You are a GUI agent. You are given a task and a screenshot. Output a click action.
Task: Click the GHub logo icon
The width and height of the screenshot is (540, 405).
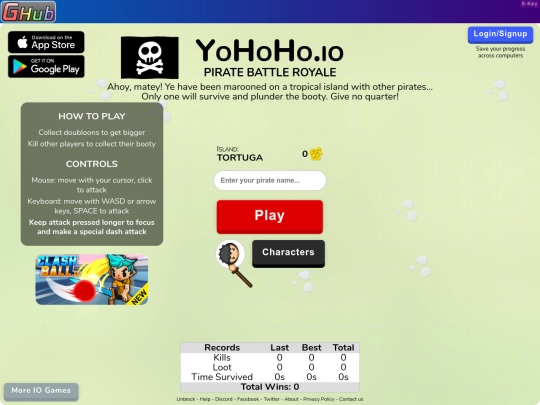pyautogui.click(x=29, y=11)
